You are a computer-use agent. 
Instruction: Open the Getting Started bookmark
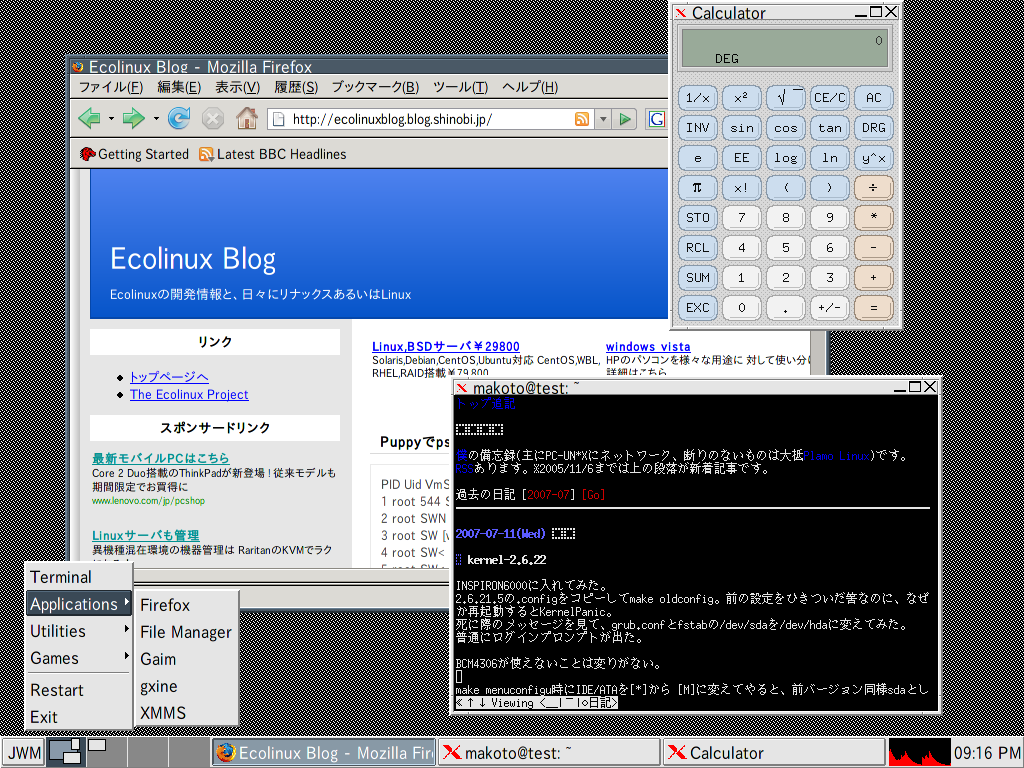click(x=134, y=154)
